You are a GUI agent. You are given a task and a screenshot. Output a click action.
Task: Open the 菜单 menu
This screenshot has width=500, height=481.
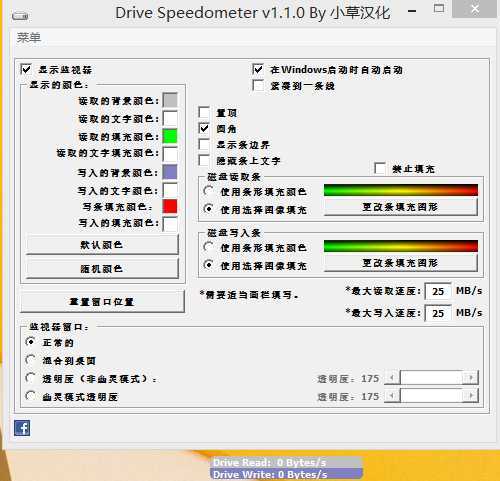29,37
